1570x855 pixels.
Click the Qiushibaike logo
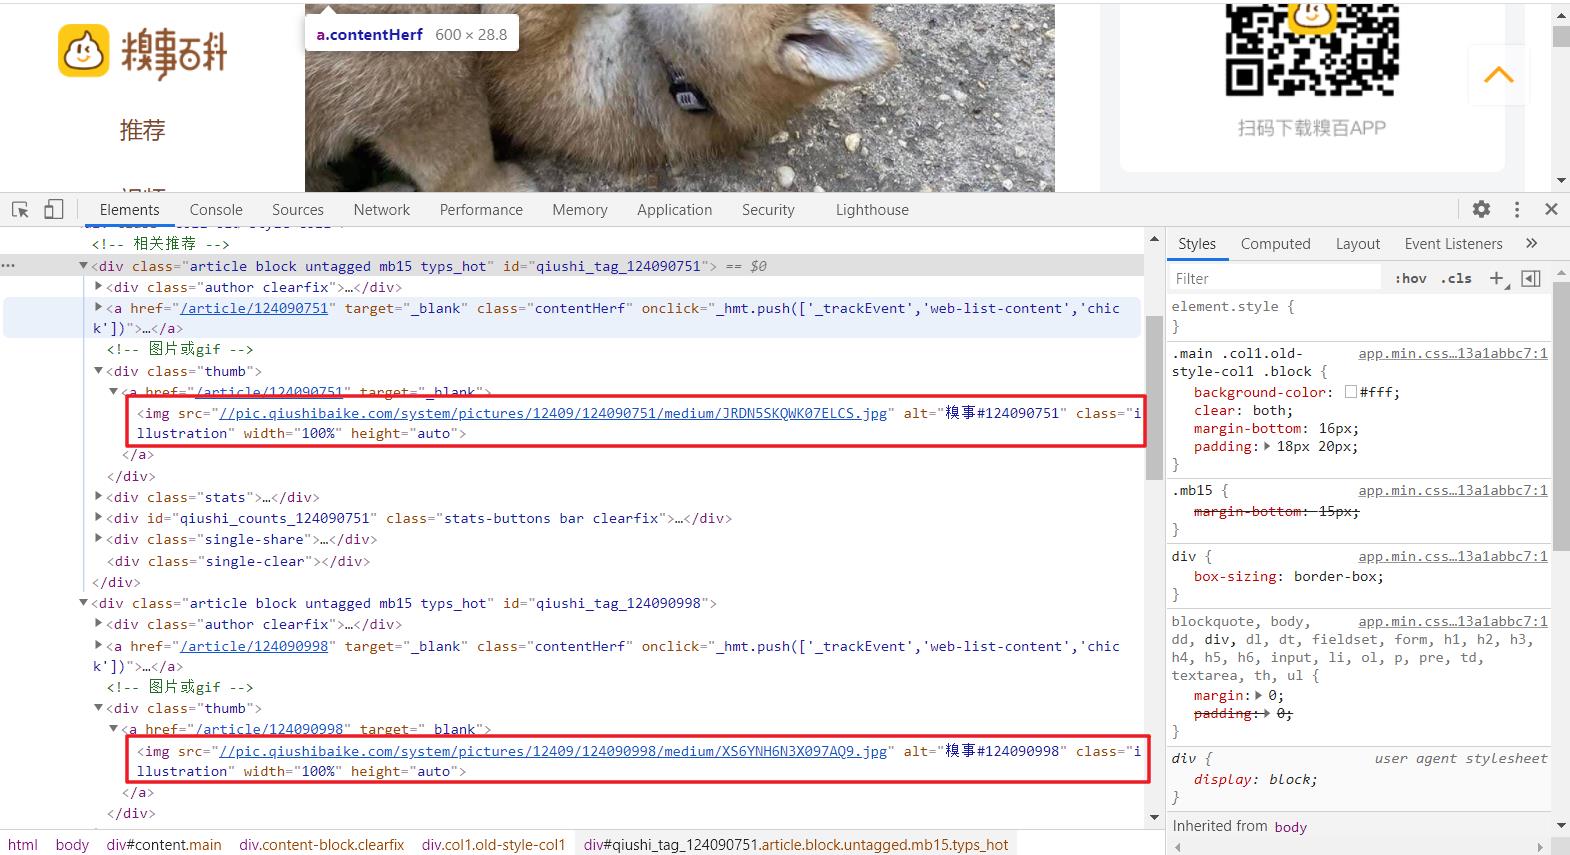pos(143,51)
